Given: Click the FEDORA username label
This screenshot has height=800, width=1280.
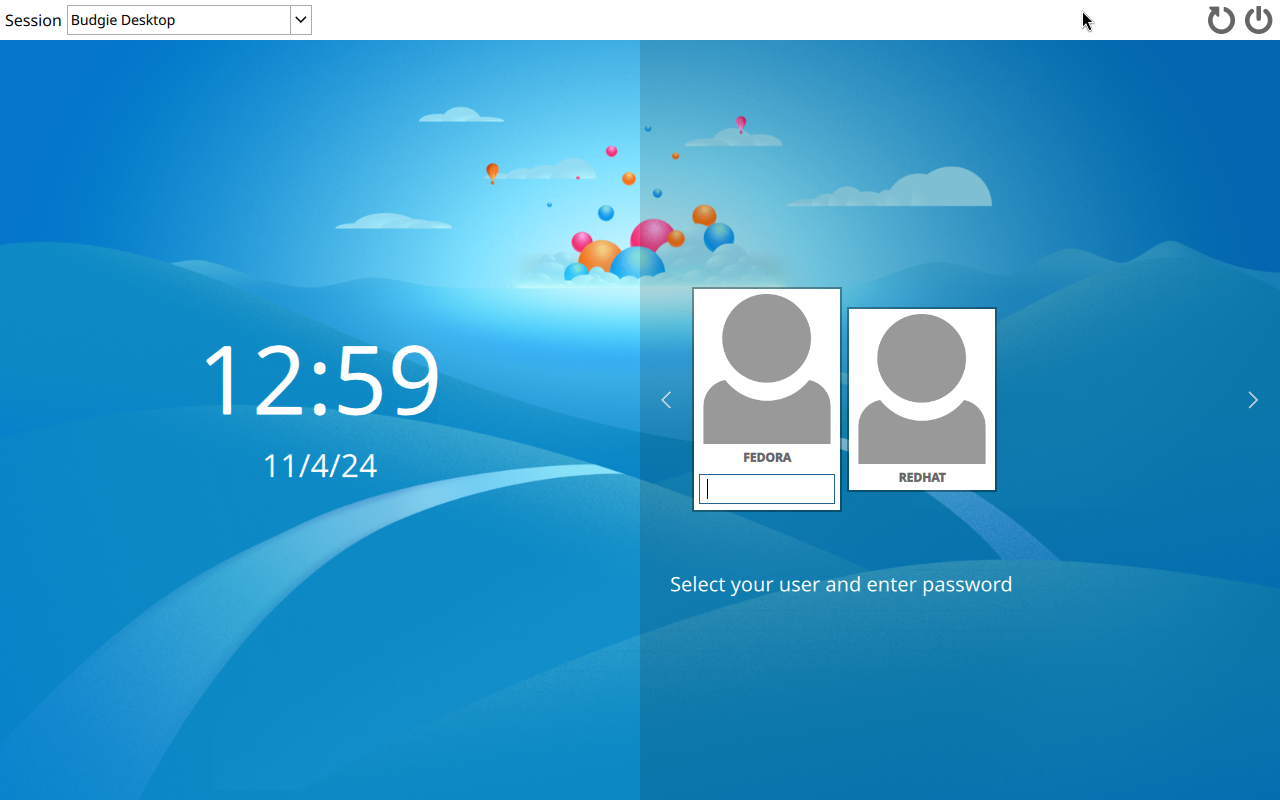Looking at the screenshot, I should (767, 457).
